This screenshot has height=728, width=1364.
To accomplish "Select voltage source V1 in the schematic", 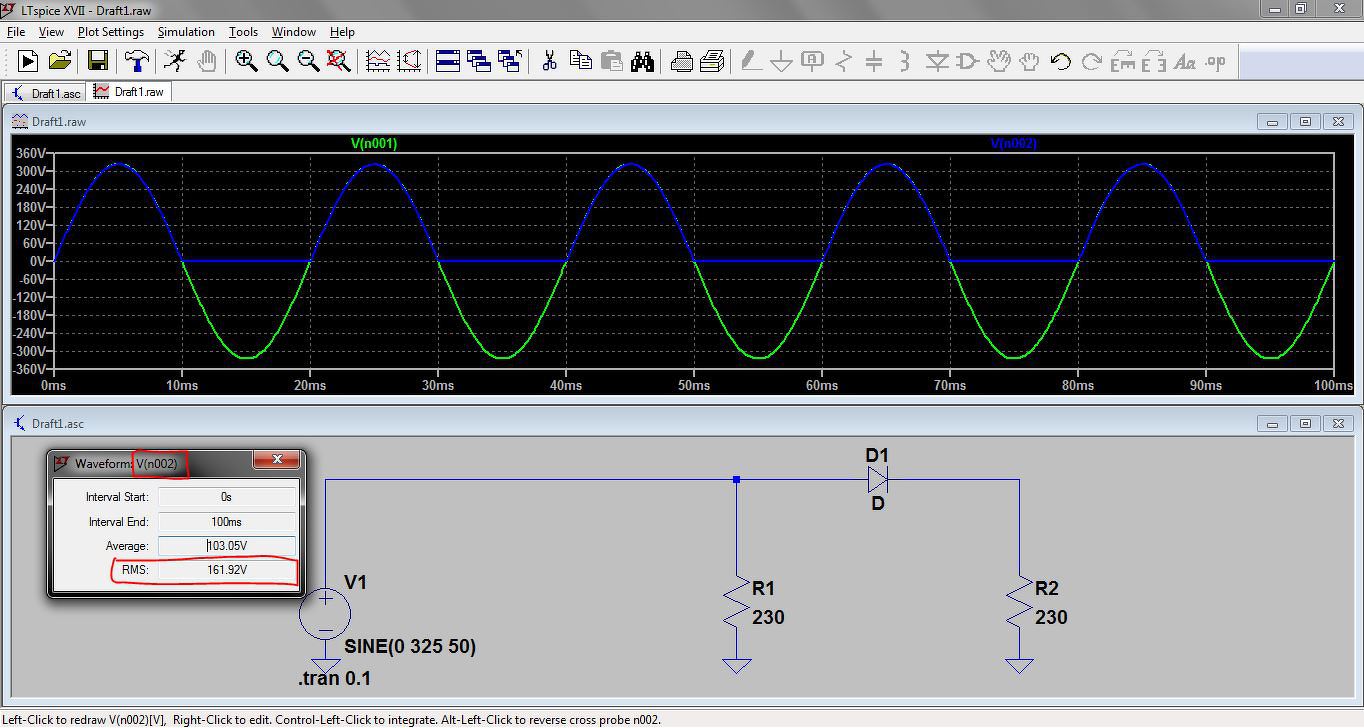I will (325, 612).
